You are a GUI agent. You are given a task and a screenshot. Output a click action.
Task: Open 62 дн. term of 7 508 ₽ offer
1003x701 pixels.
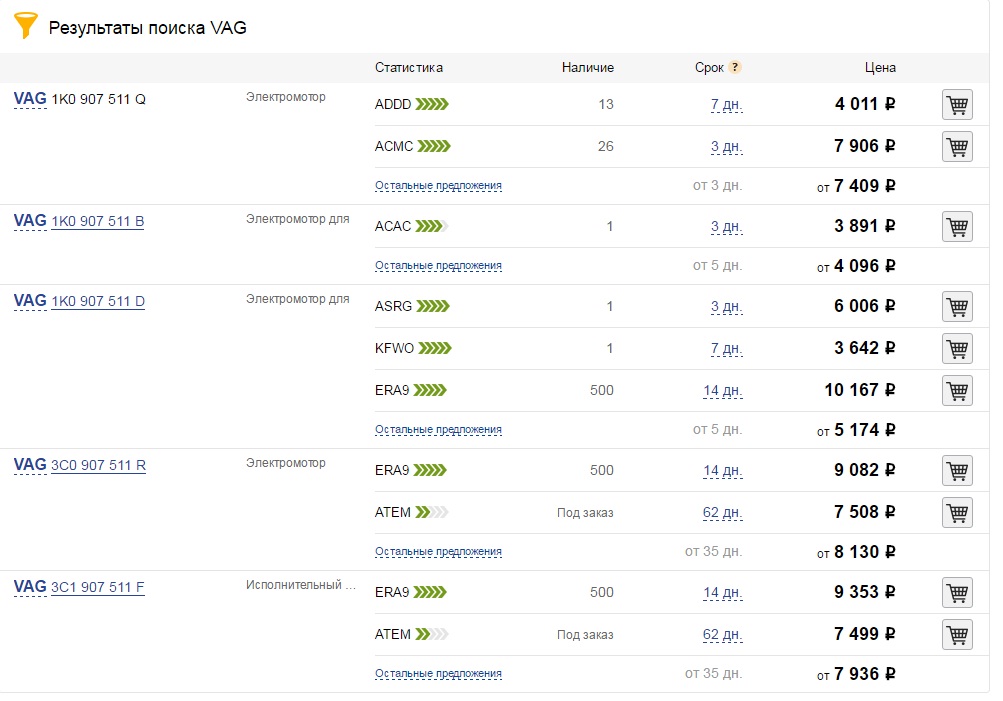(x=723, y=513)
